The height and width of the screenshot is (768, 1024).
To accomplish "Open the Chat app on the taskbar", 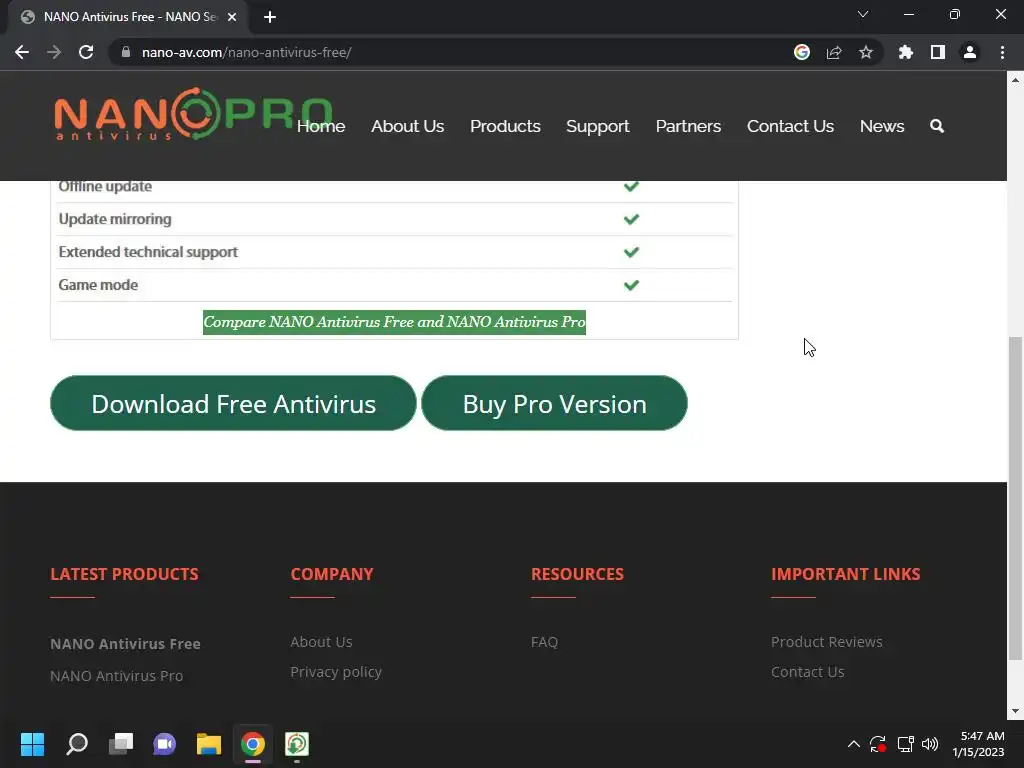I will 165,744.
